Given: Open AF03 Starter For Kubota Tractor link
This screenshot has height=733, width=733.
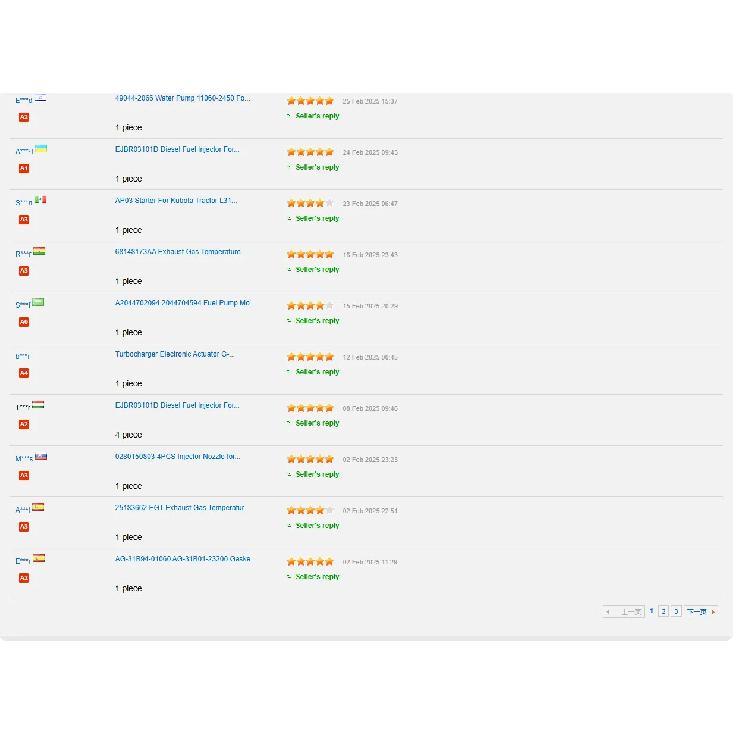Looking at the screenshot, I should 176,200.
